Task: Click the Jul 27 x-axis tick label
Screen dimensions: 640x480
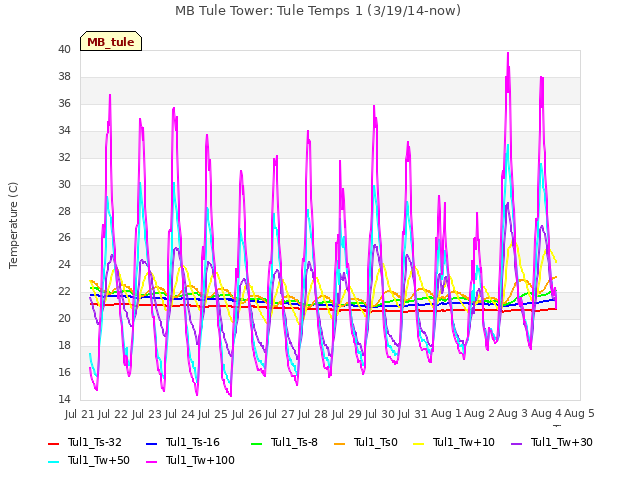Action: click(280, 414)
